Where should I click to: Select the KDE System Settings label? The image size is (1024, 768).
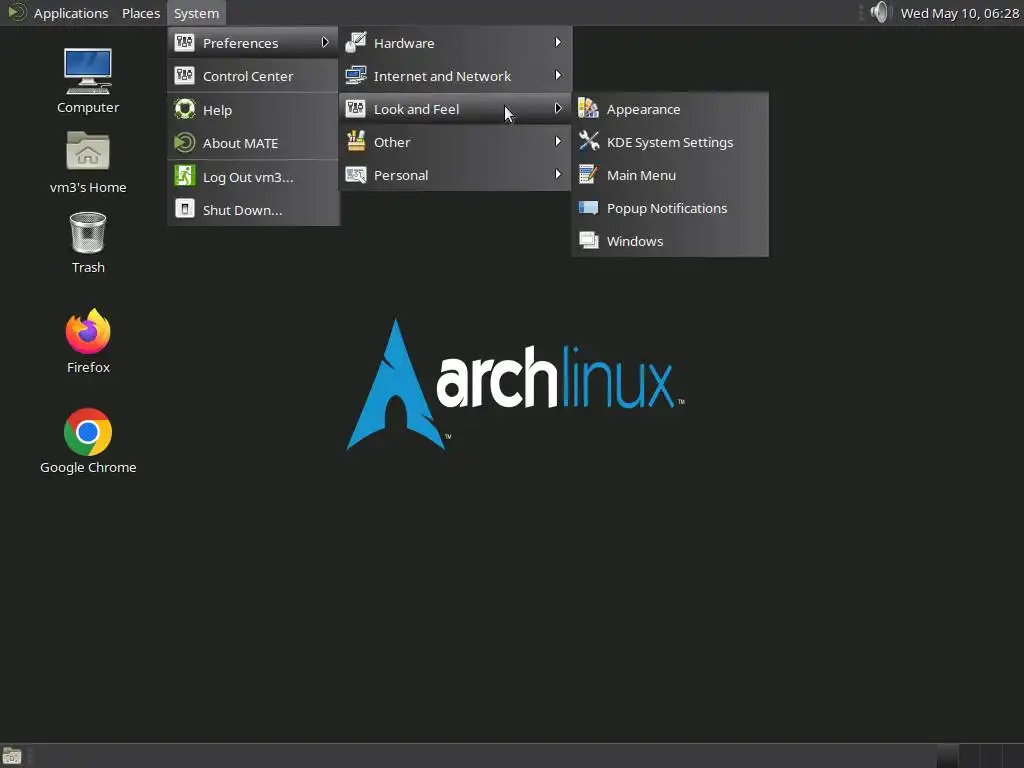point(670,142)
